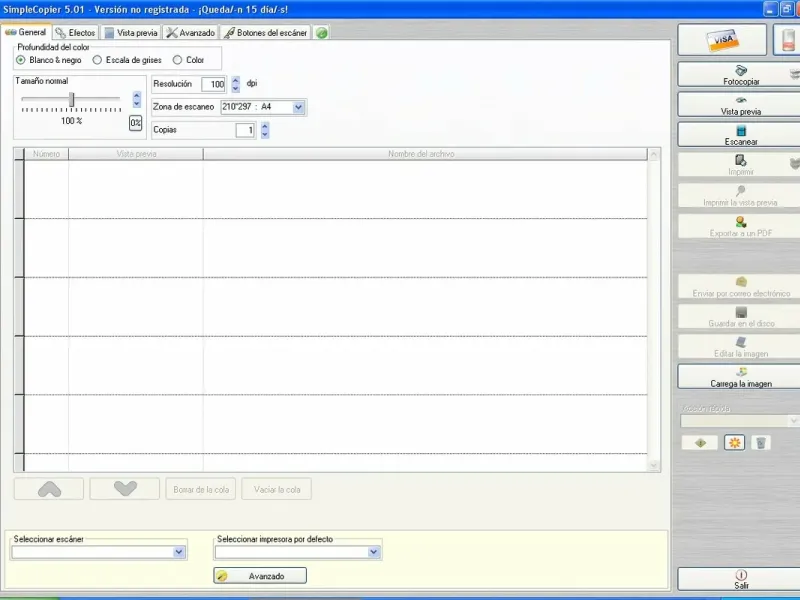Click the size spinner arrows
This screenshot has height=600, width=800.
click(x=137, y=99)
